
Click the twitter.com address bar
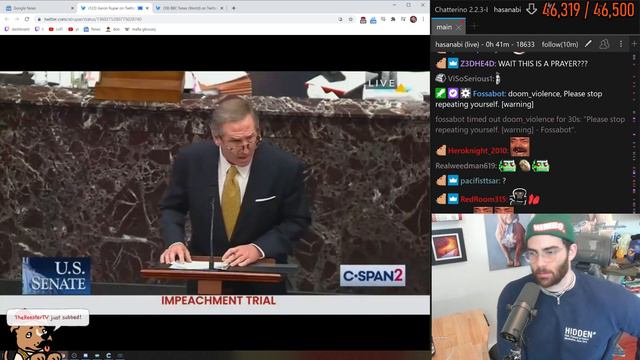pos(188,19)
